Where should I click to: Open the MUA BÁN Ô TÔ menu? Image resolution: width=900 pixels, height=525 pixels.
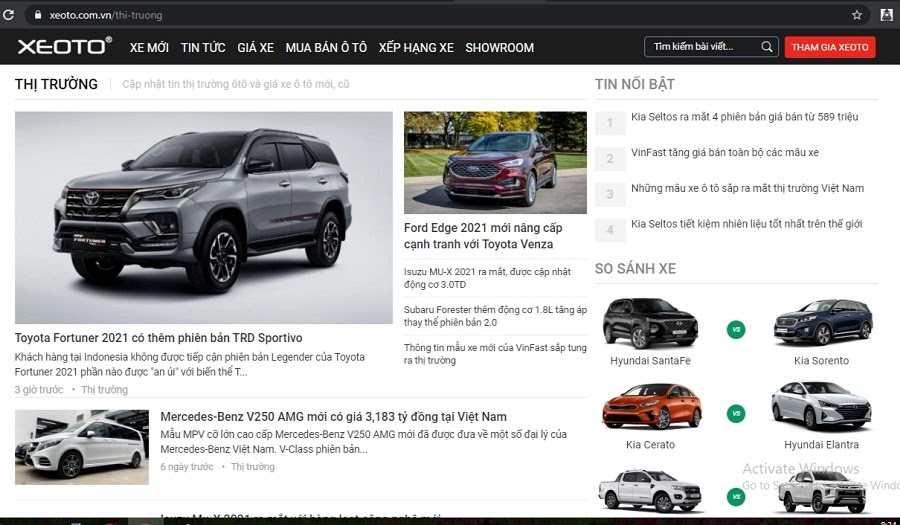click(x=326, y=47)
